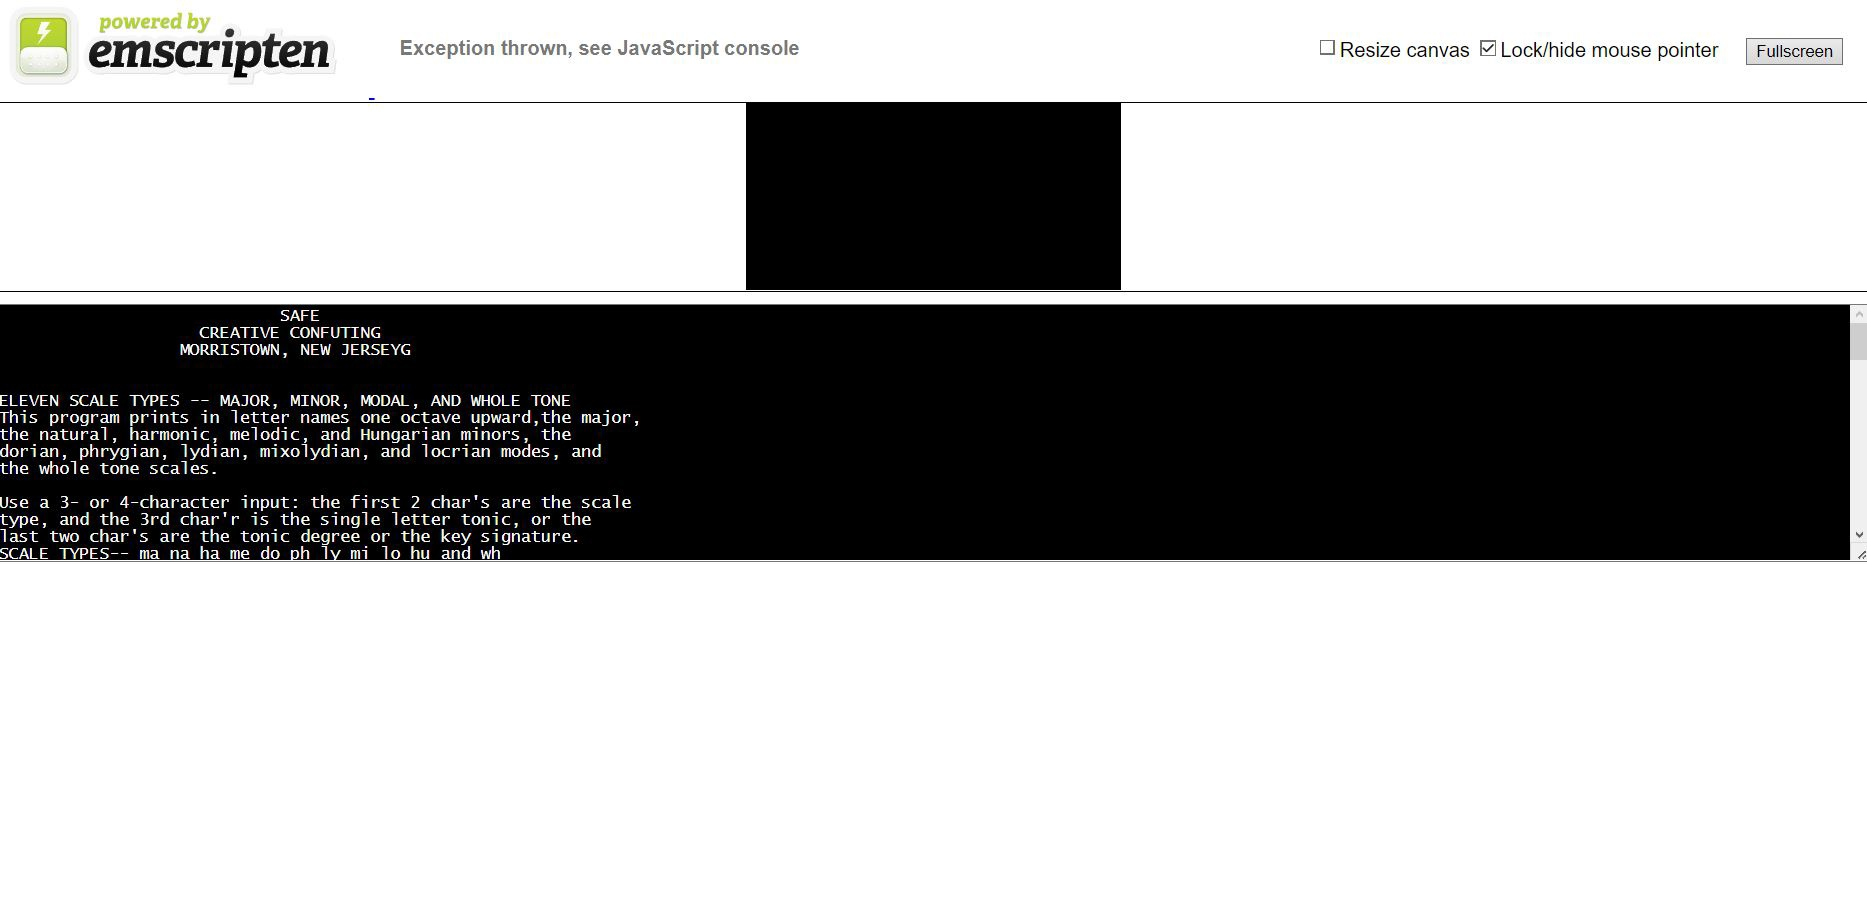
Task: Click the 'ELEVEN SCALE TYPES' heading line
Action: [x=286, y=400]
